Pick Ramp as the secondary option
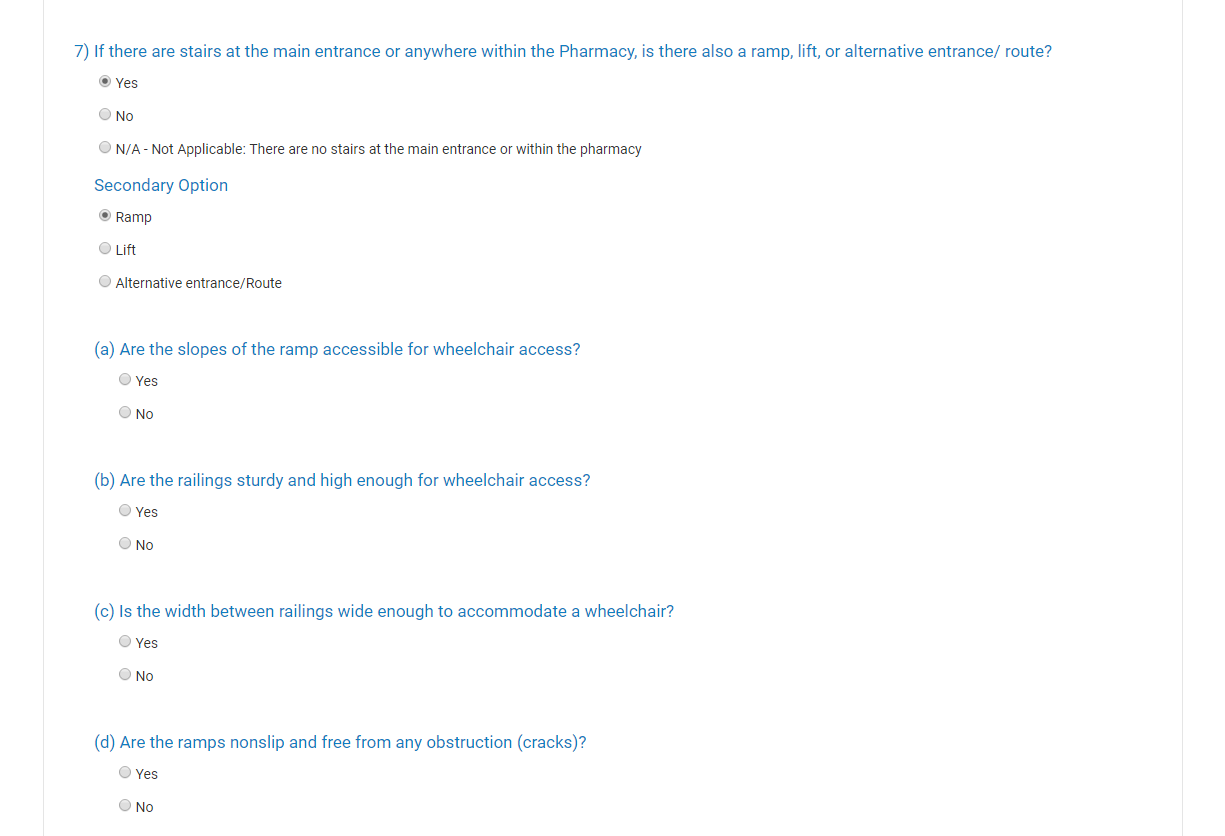The height and width of the screenshot is (836, 1225). click(x=105, y=216)
